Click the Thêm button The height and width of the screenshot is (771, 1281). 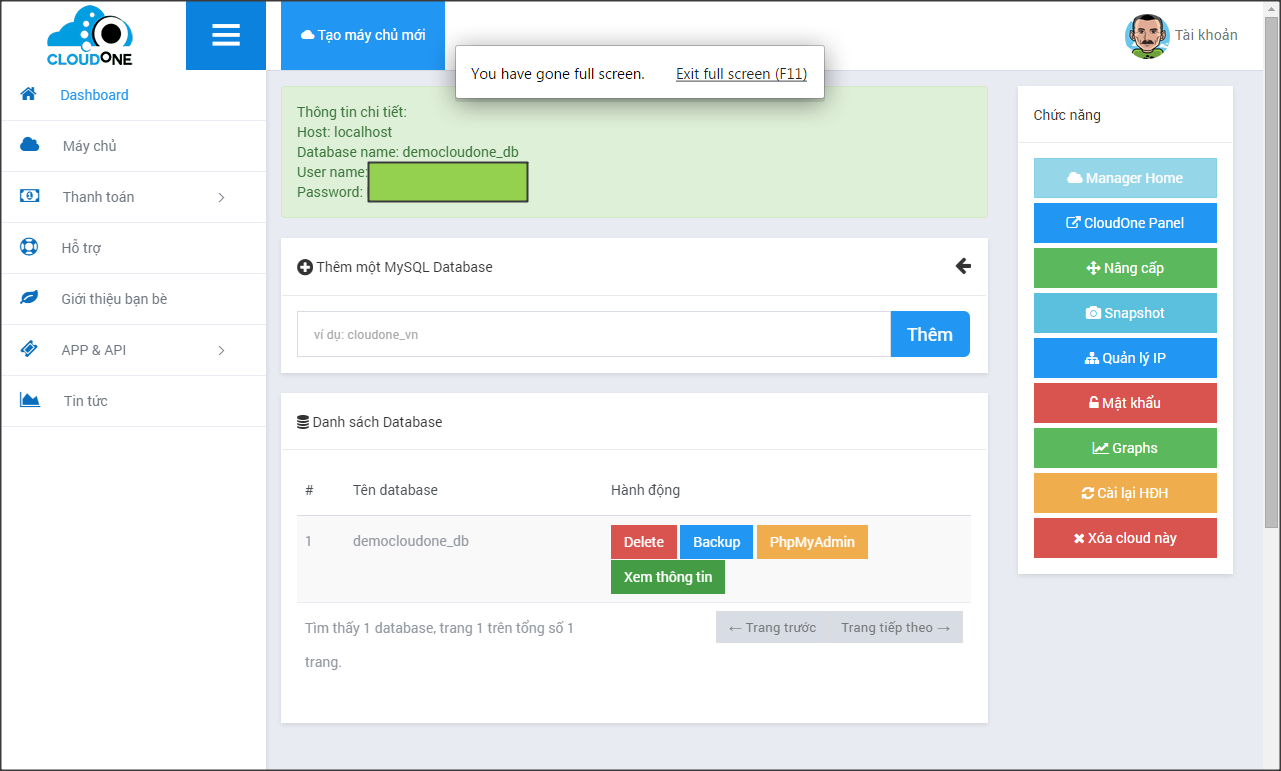point(929,334)
